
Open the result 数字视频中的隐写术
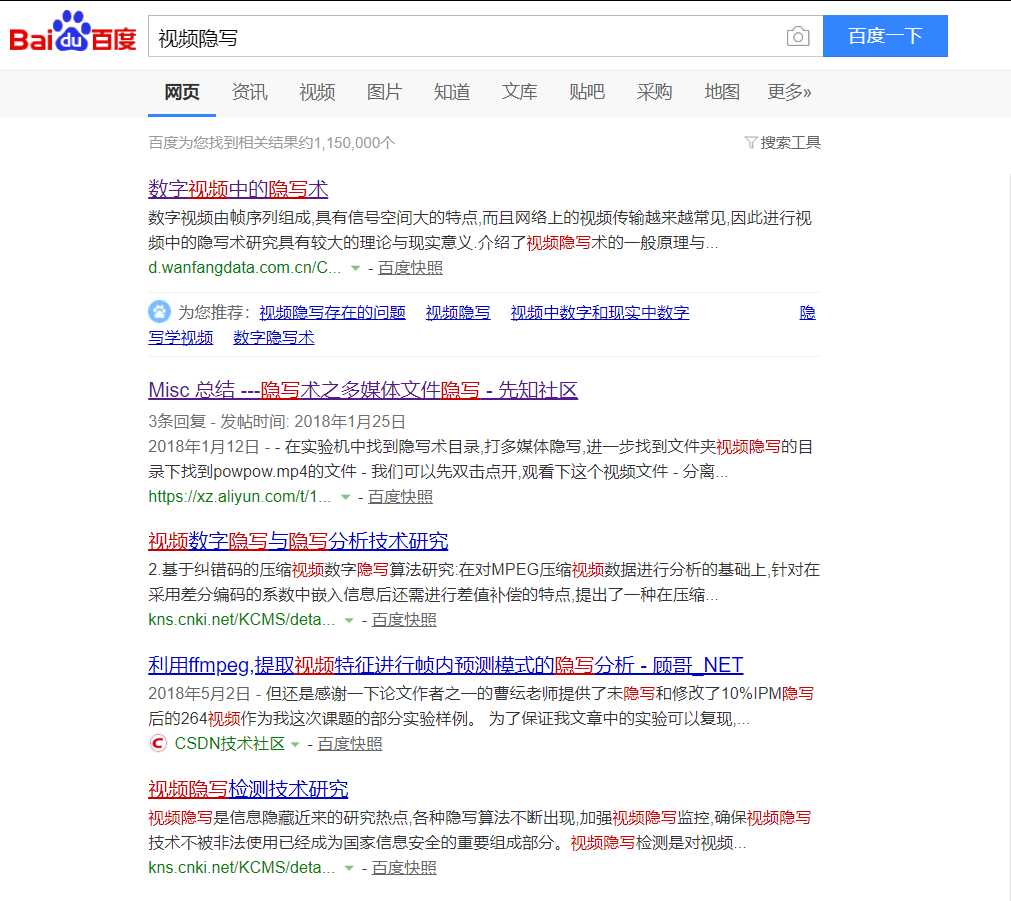point(238,189)
